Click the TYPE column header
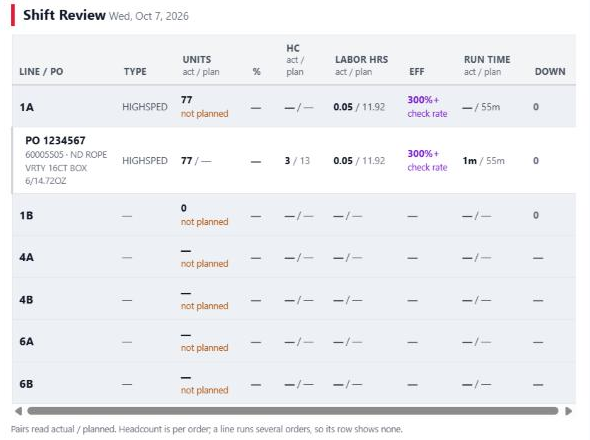 [x=135, y=72]
